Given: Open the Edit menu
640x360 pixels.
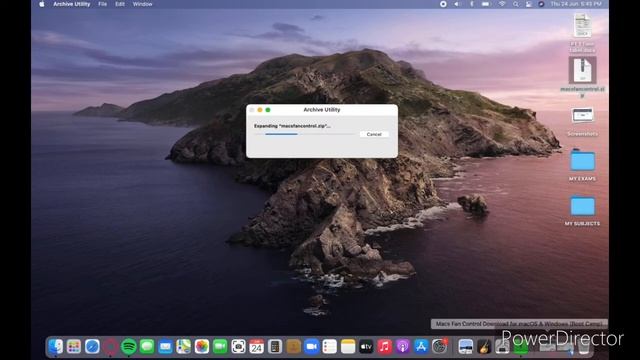Looking at the screenshot, I should point(120,4).
